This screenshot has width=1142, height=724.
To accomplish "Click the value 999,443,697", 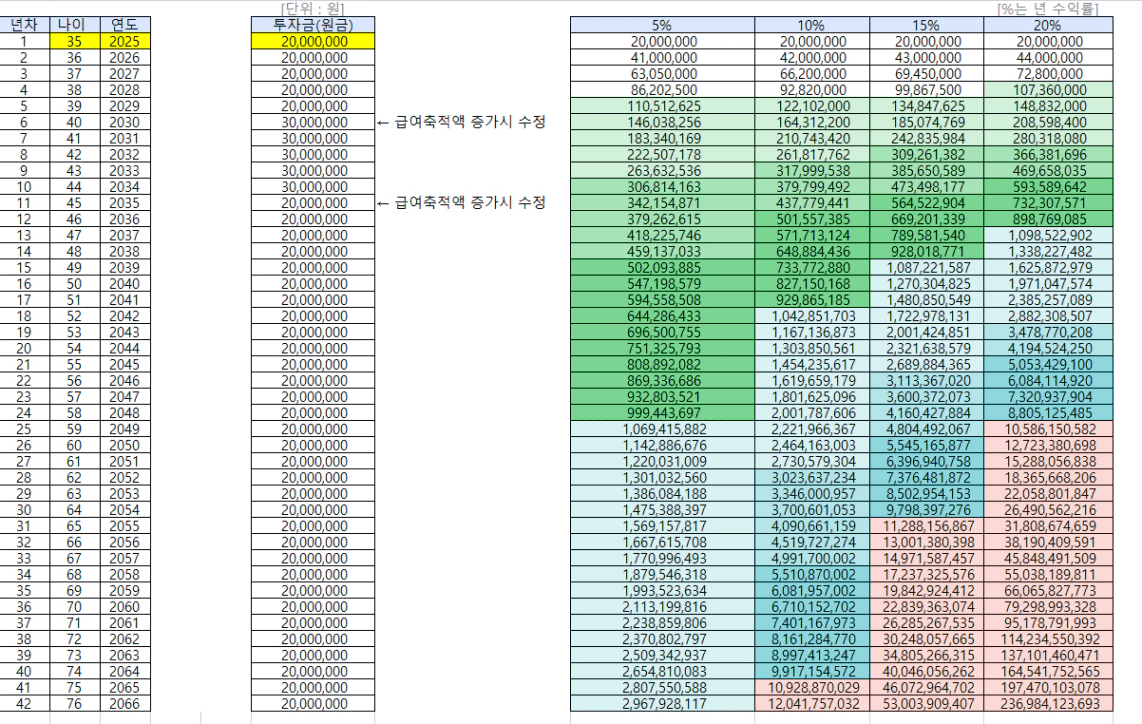I will pyautogui.click(x=662, y=414).
